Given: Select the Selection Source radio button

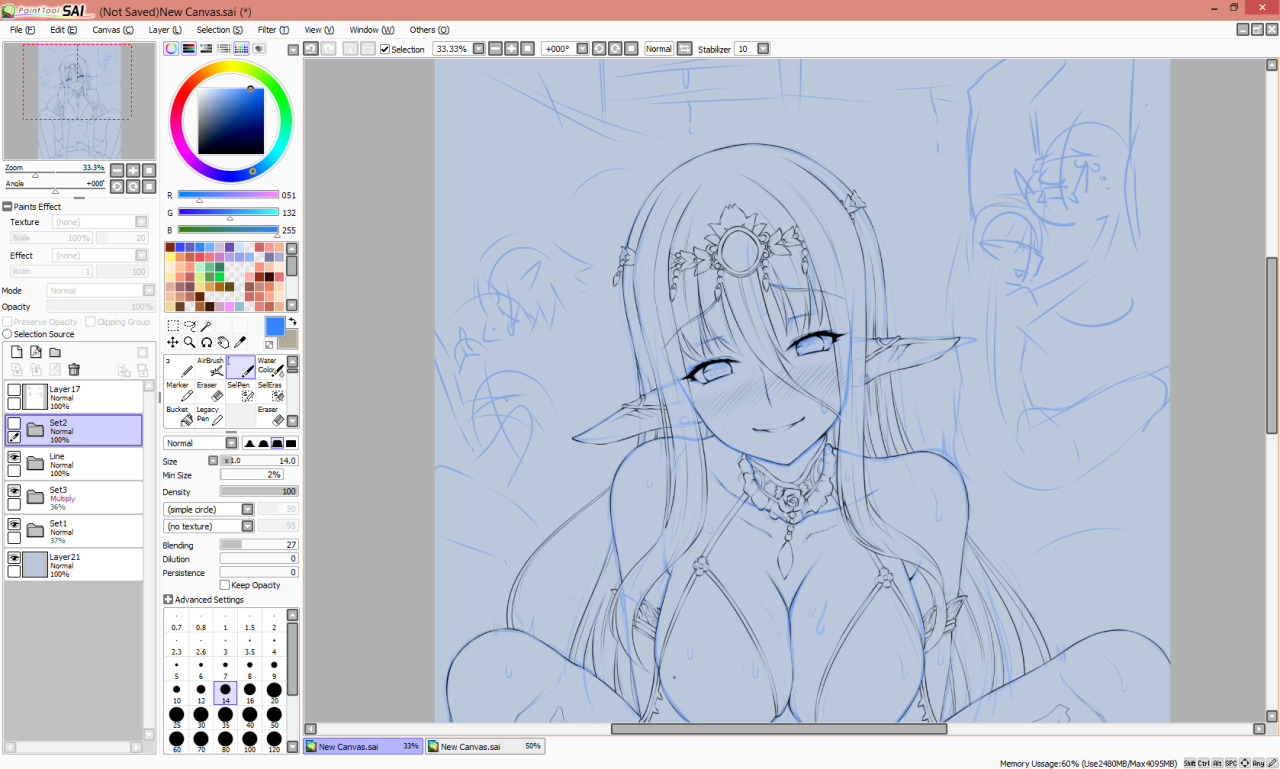Looking at the screenshot, I should tap(7, 334).
